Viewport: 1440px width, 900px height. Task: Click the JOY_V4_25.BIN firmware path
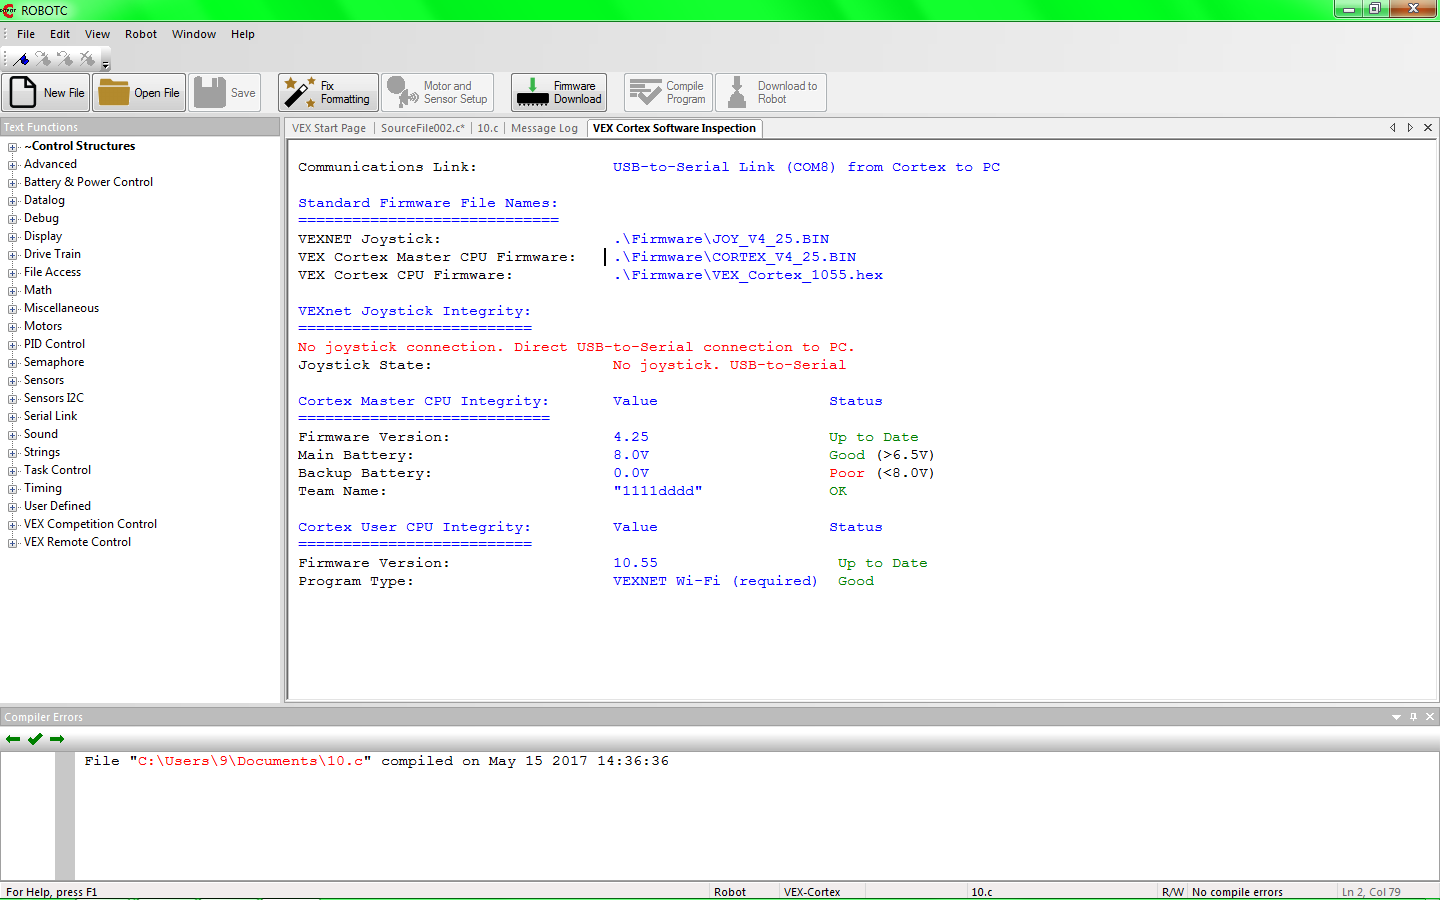[x=721, y=239]
